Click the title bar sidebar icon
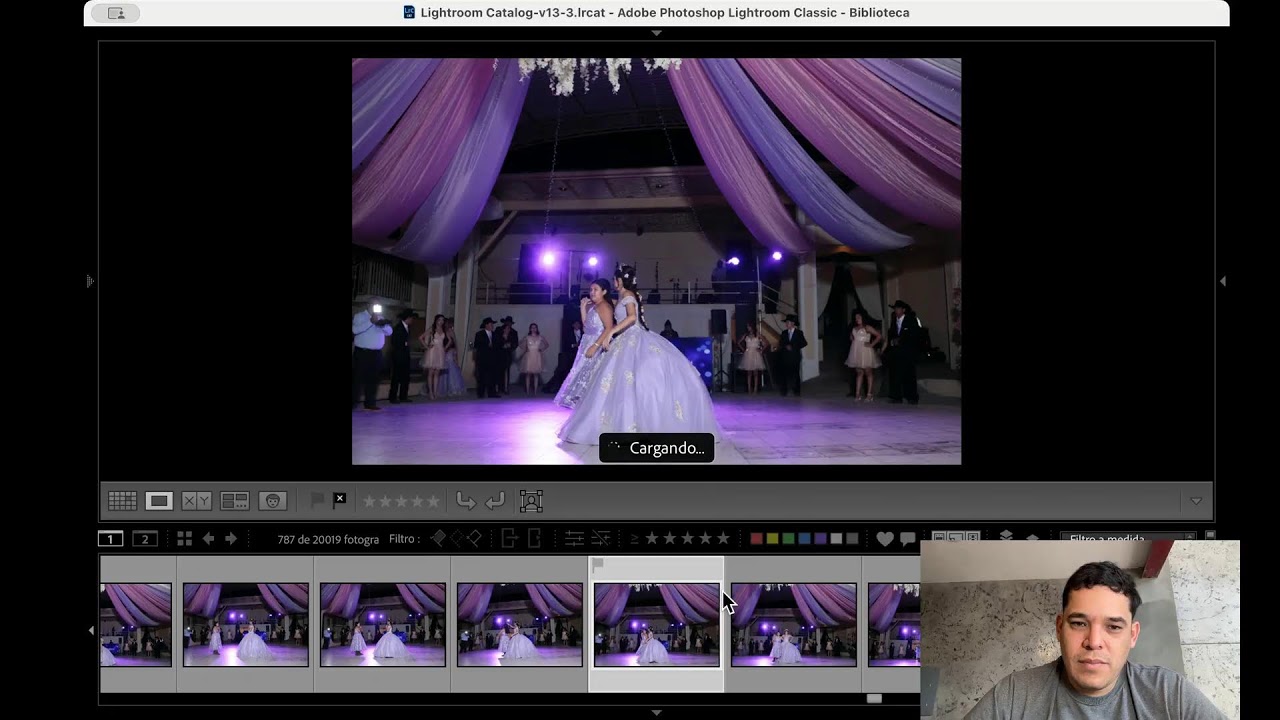 (x=115, y=13)
